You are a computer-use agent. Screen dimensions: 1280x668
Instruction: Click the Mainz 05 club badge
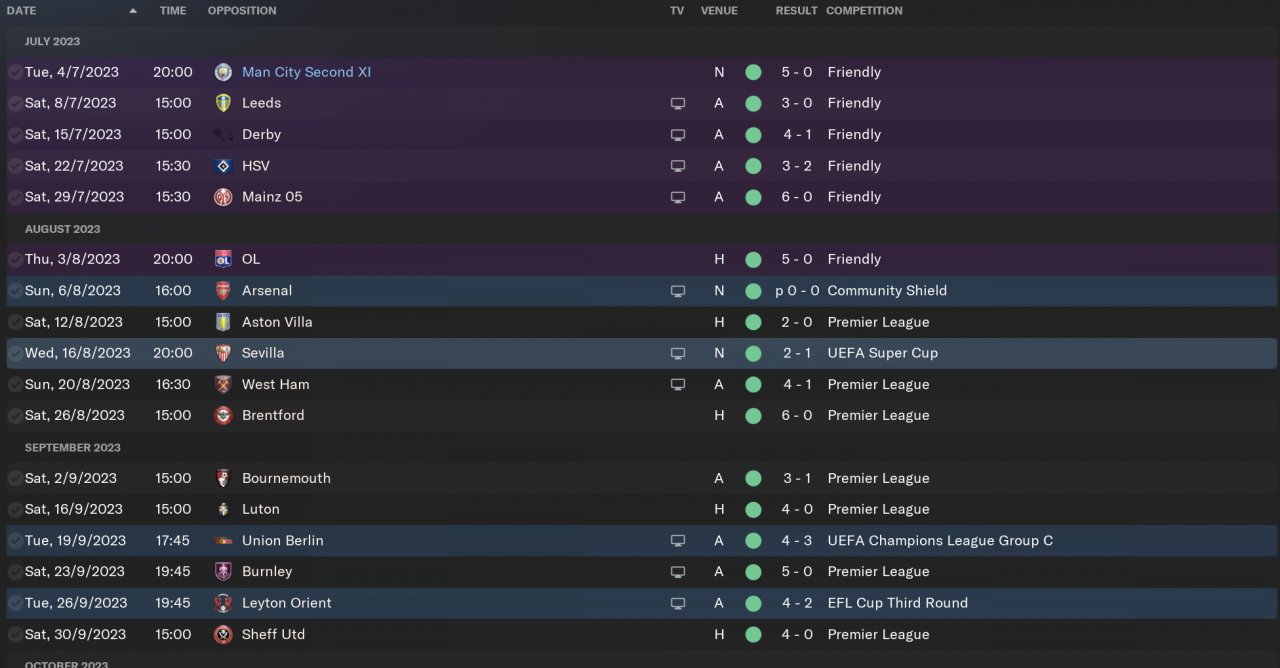pos(223,197)
